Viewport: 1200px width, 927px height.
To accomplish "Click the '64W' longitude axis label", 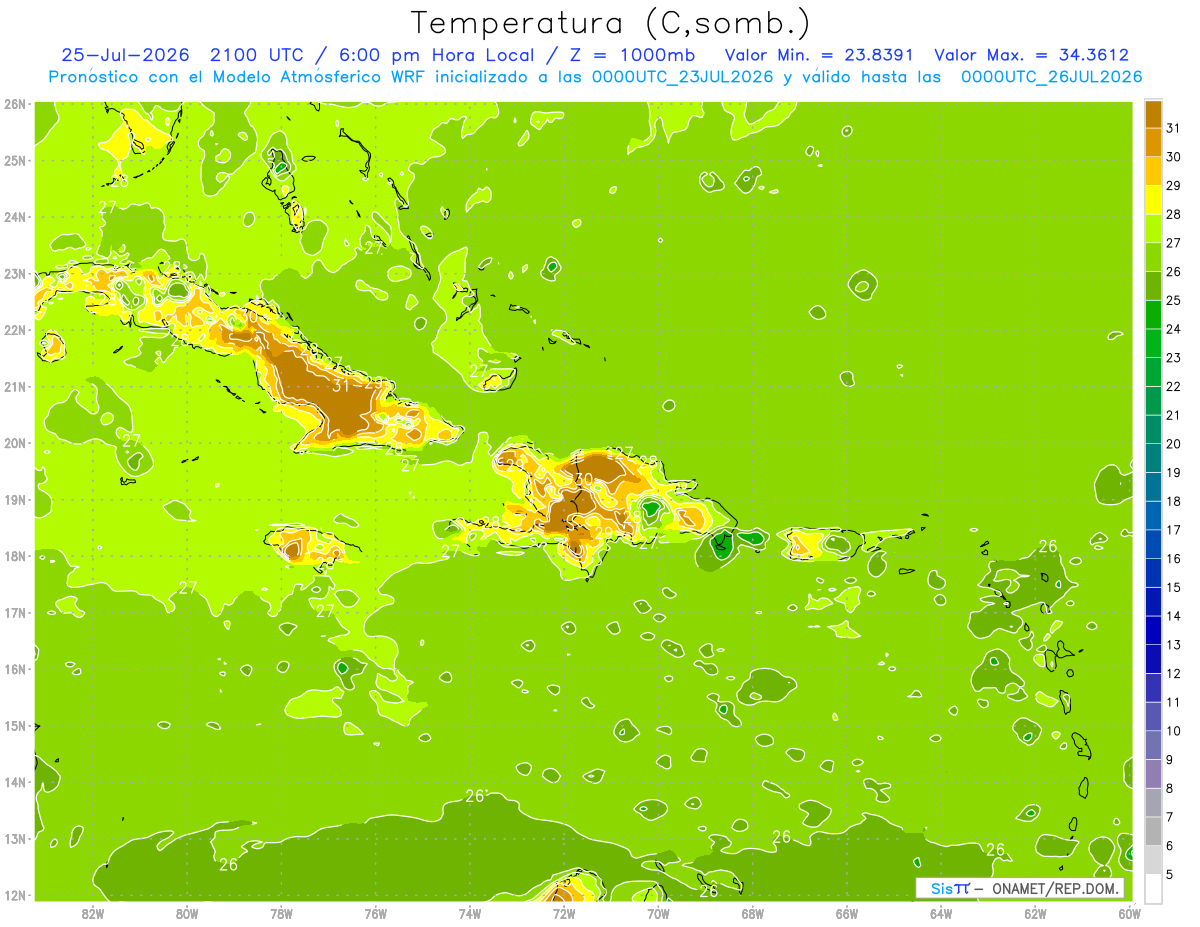I will click(x=941, y=912).
